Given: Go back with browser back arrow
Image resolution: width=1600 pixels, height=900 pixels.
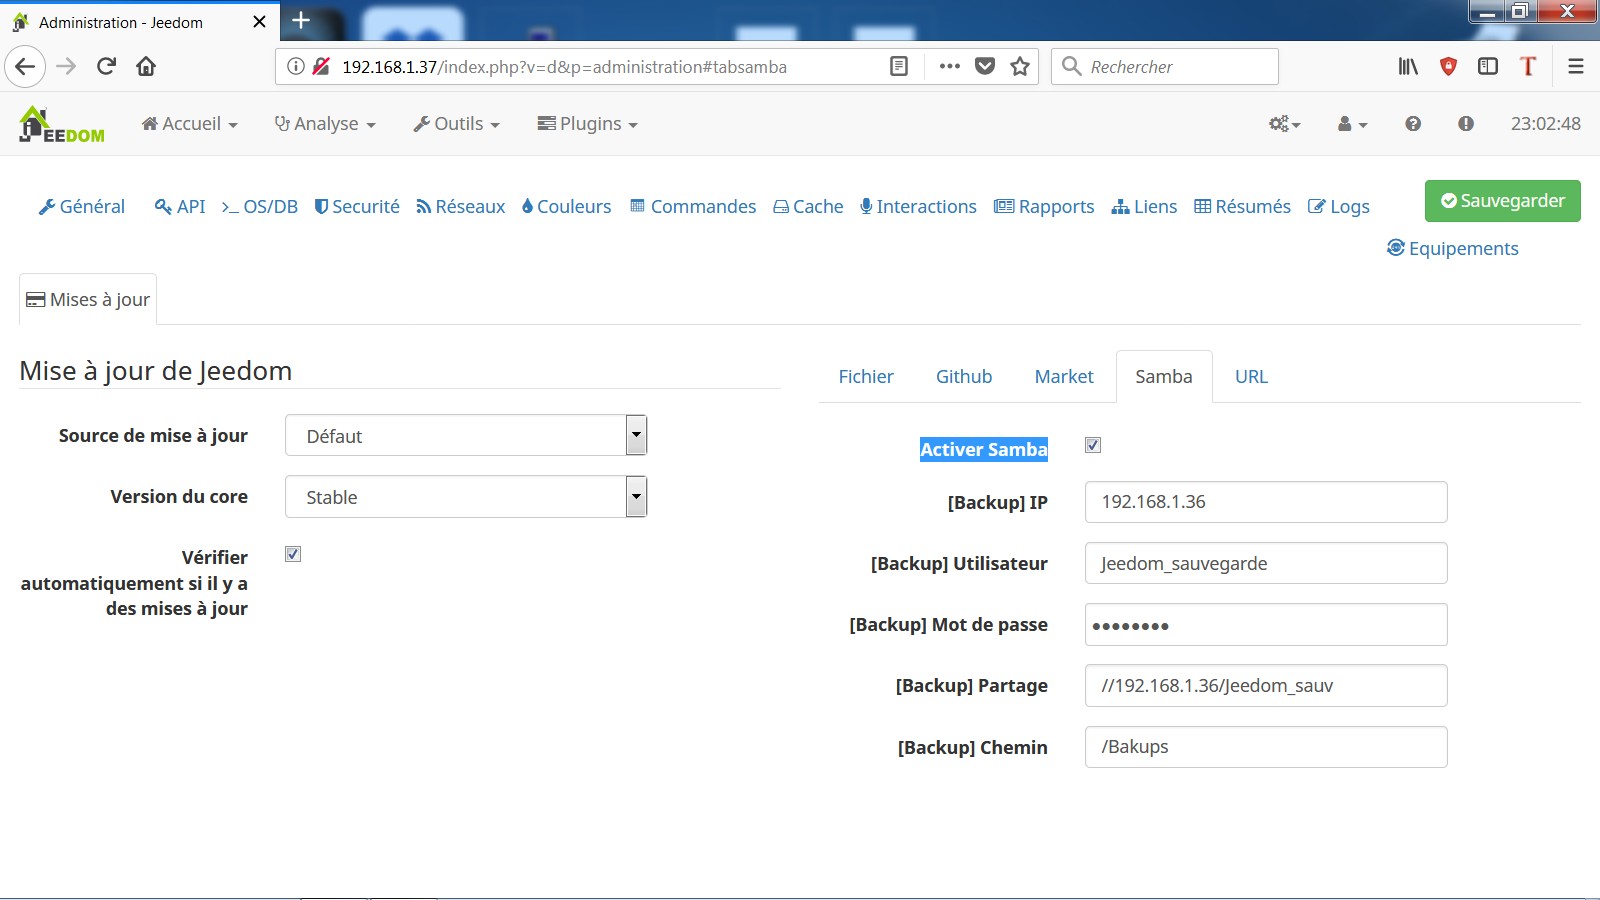Looking at the screenshot, I should [x=25, y=67].
